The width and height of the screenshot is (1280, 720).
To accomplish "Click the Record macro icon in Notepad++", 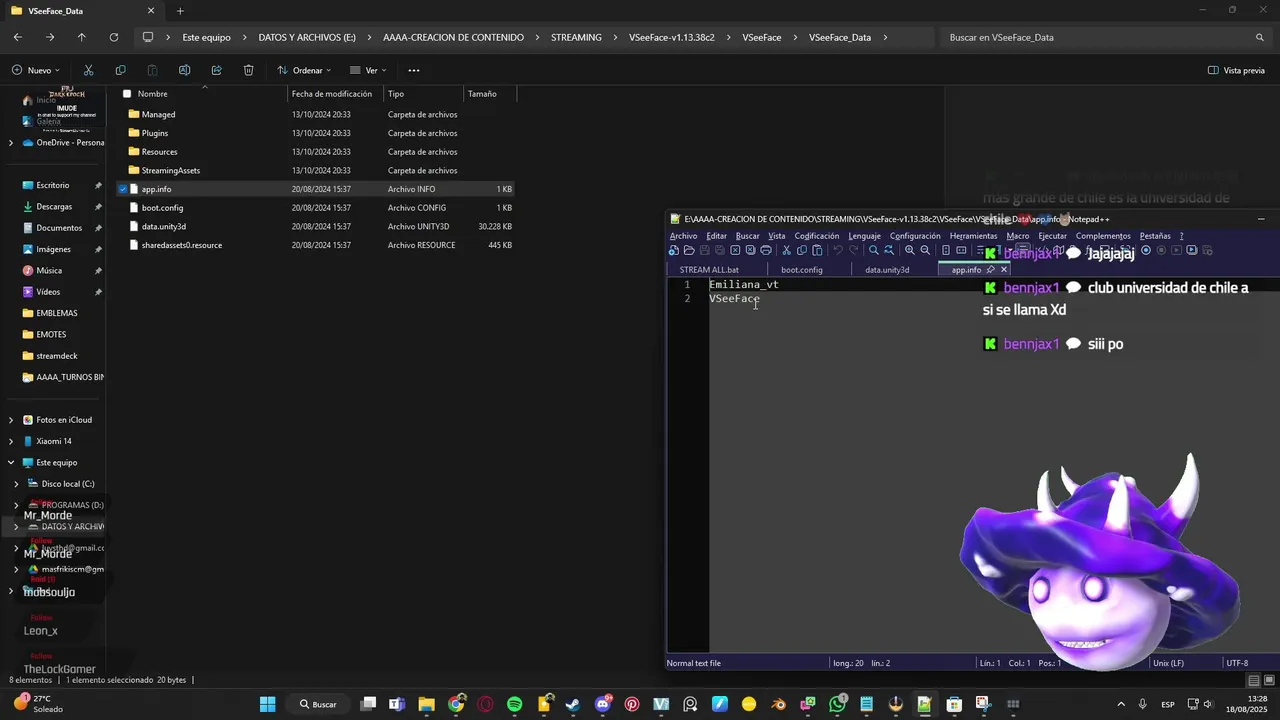I will click(1146, 251).
